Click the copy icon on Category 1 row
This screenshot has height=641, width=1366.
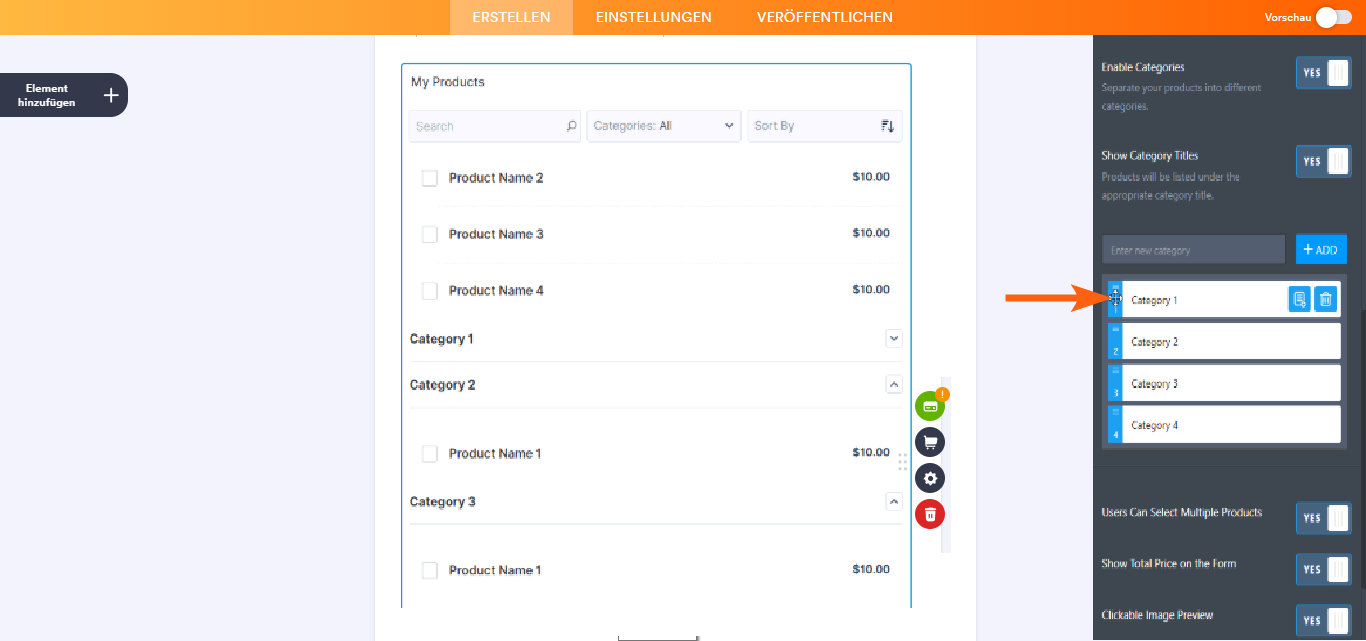1299,299
